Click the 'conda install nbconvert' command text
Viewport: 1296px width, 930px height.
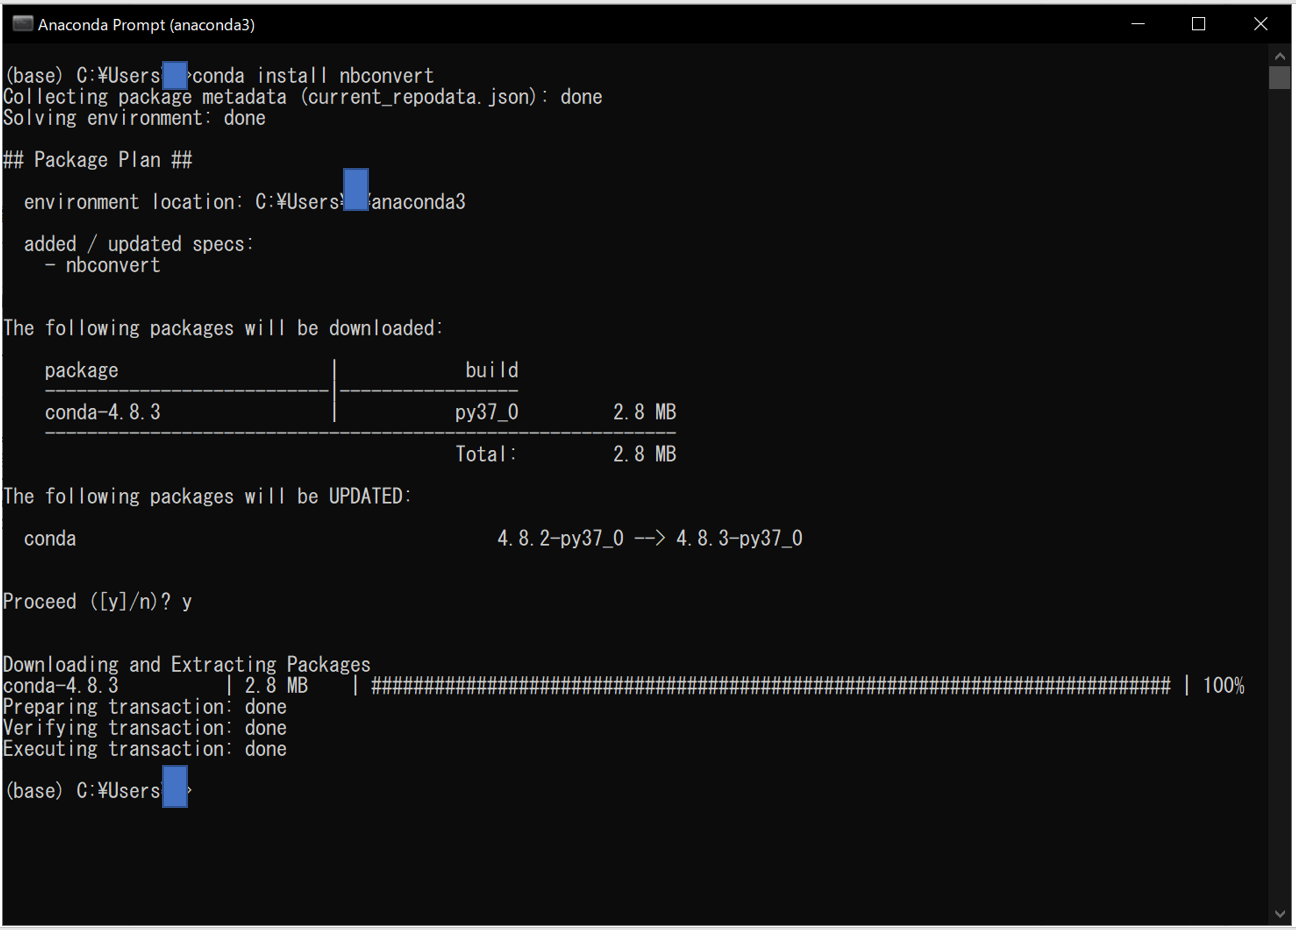point(313,76)
